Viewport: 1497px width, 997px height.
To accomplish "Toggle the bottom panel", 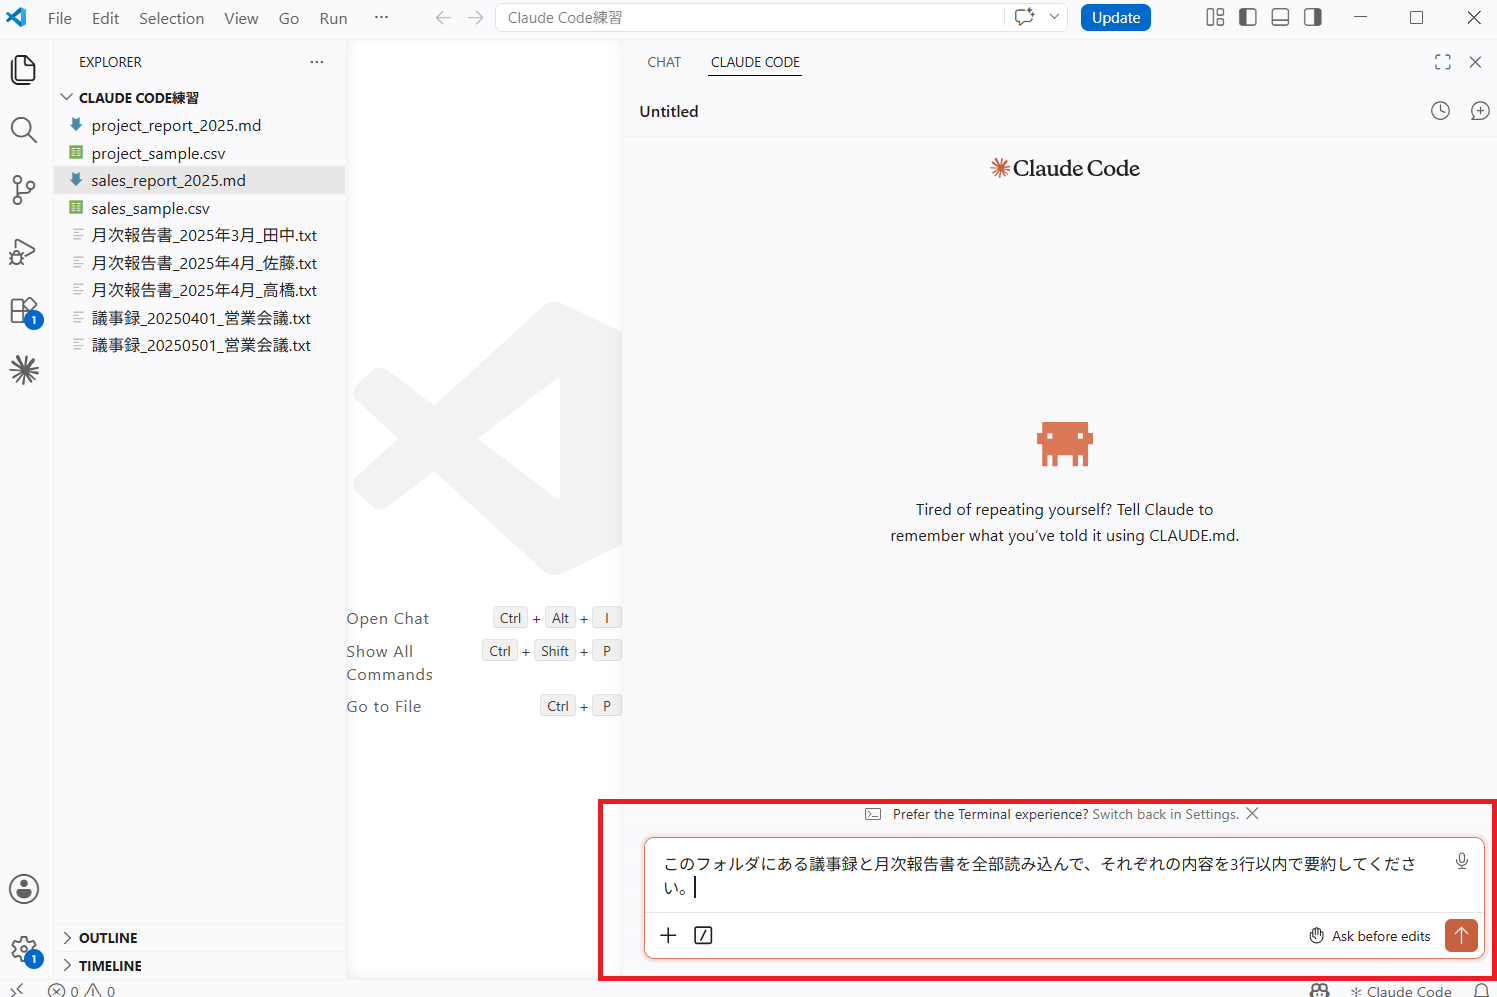I will point(1280,17).
